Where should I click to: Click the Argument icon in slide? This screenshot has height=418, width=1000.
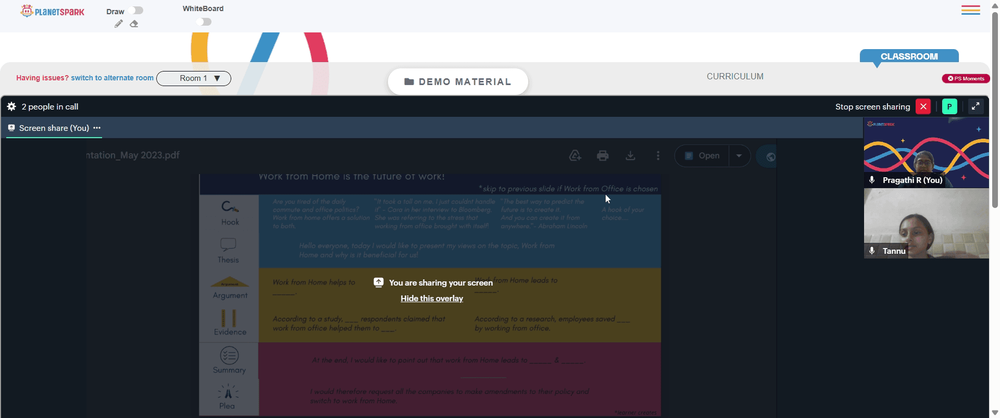pos(230,282)
